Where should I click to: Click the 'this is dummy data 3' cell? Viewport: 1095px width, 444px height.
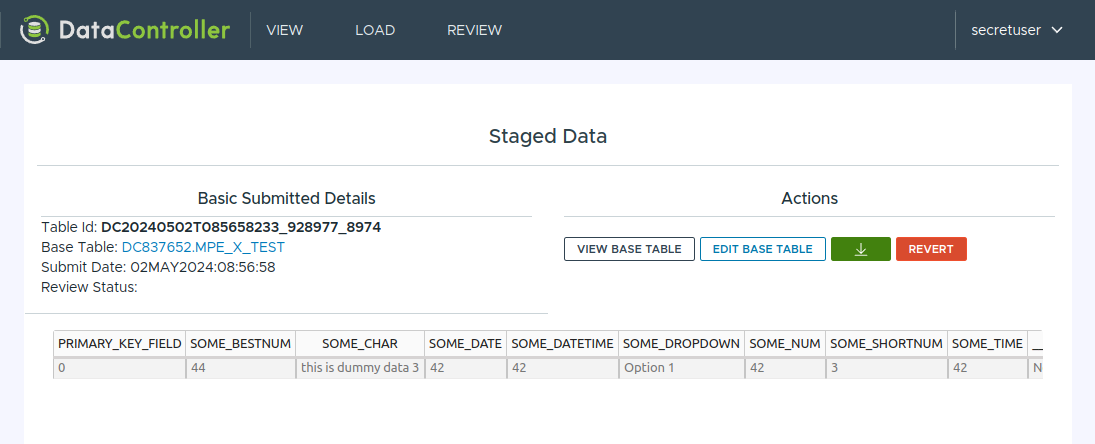coord(360,368)
